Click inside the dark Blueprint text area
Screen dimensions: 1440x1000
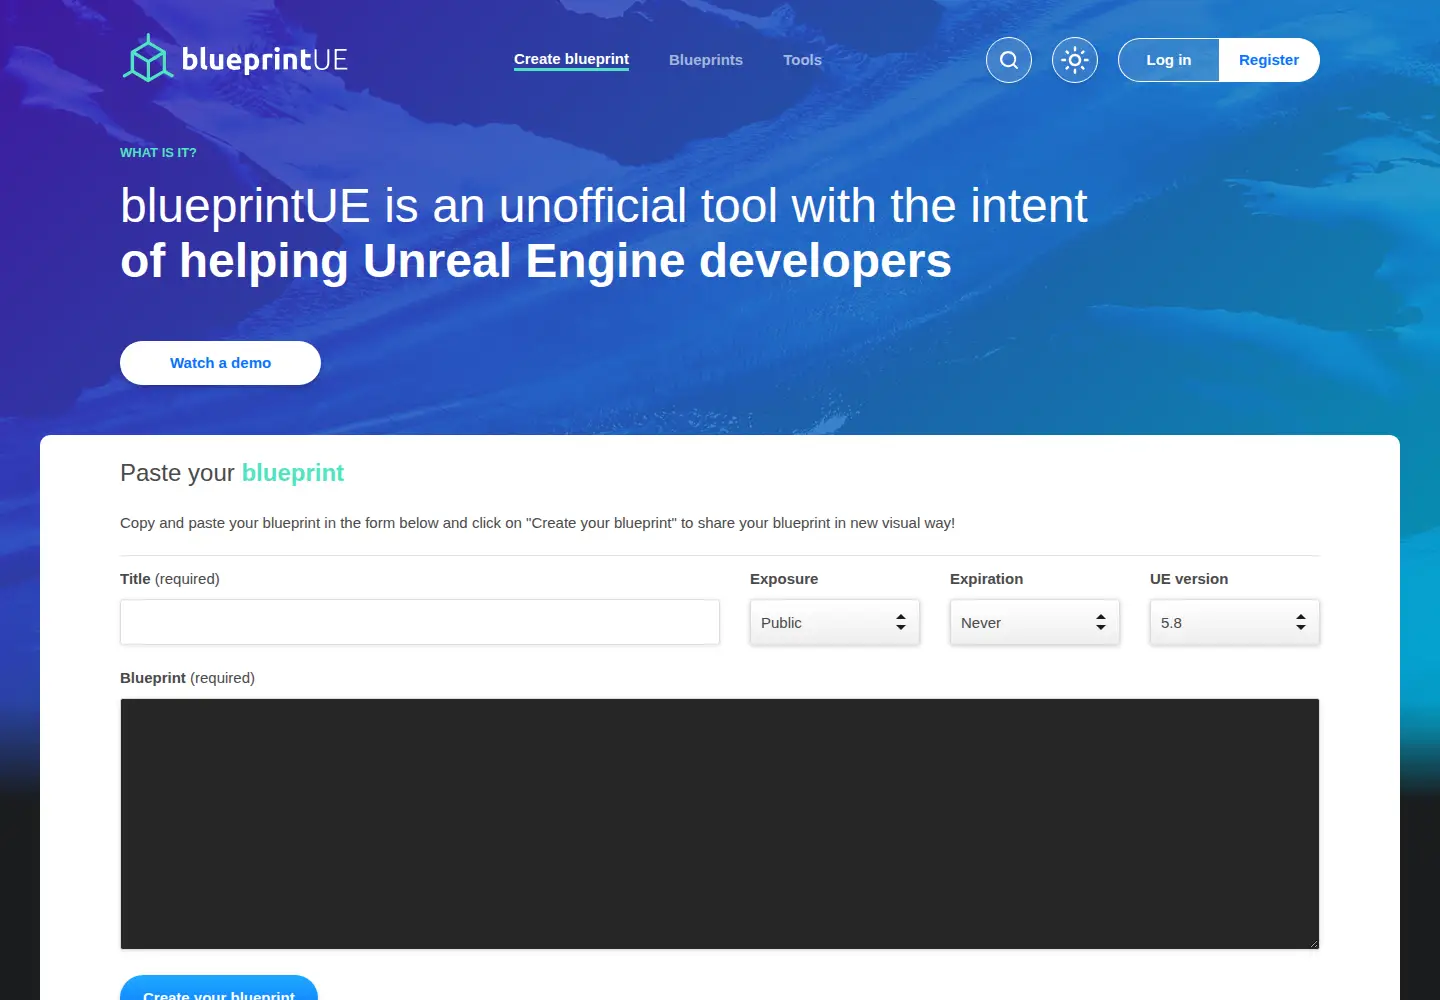[720, 824]
